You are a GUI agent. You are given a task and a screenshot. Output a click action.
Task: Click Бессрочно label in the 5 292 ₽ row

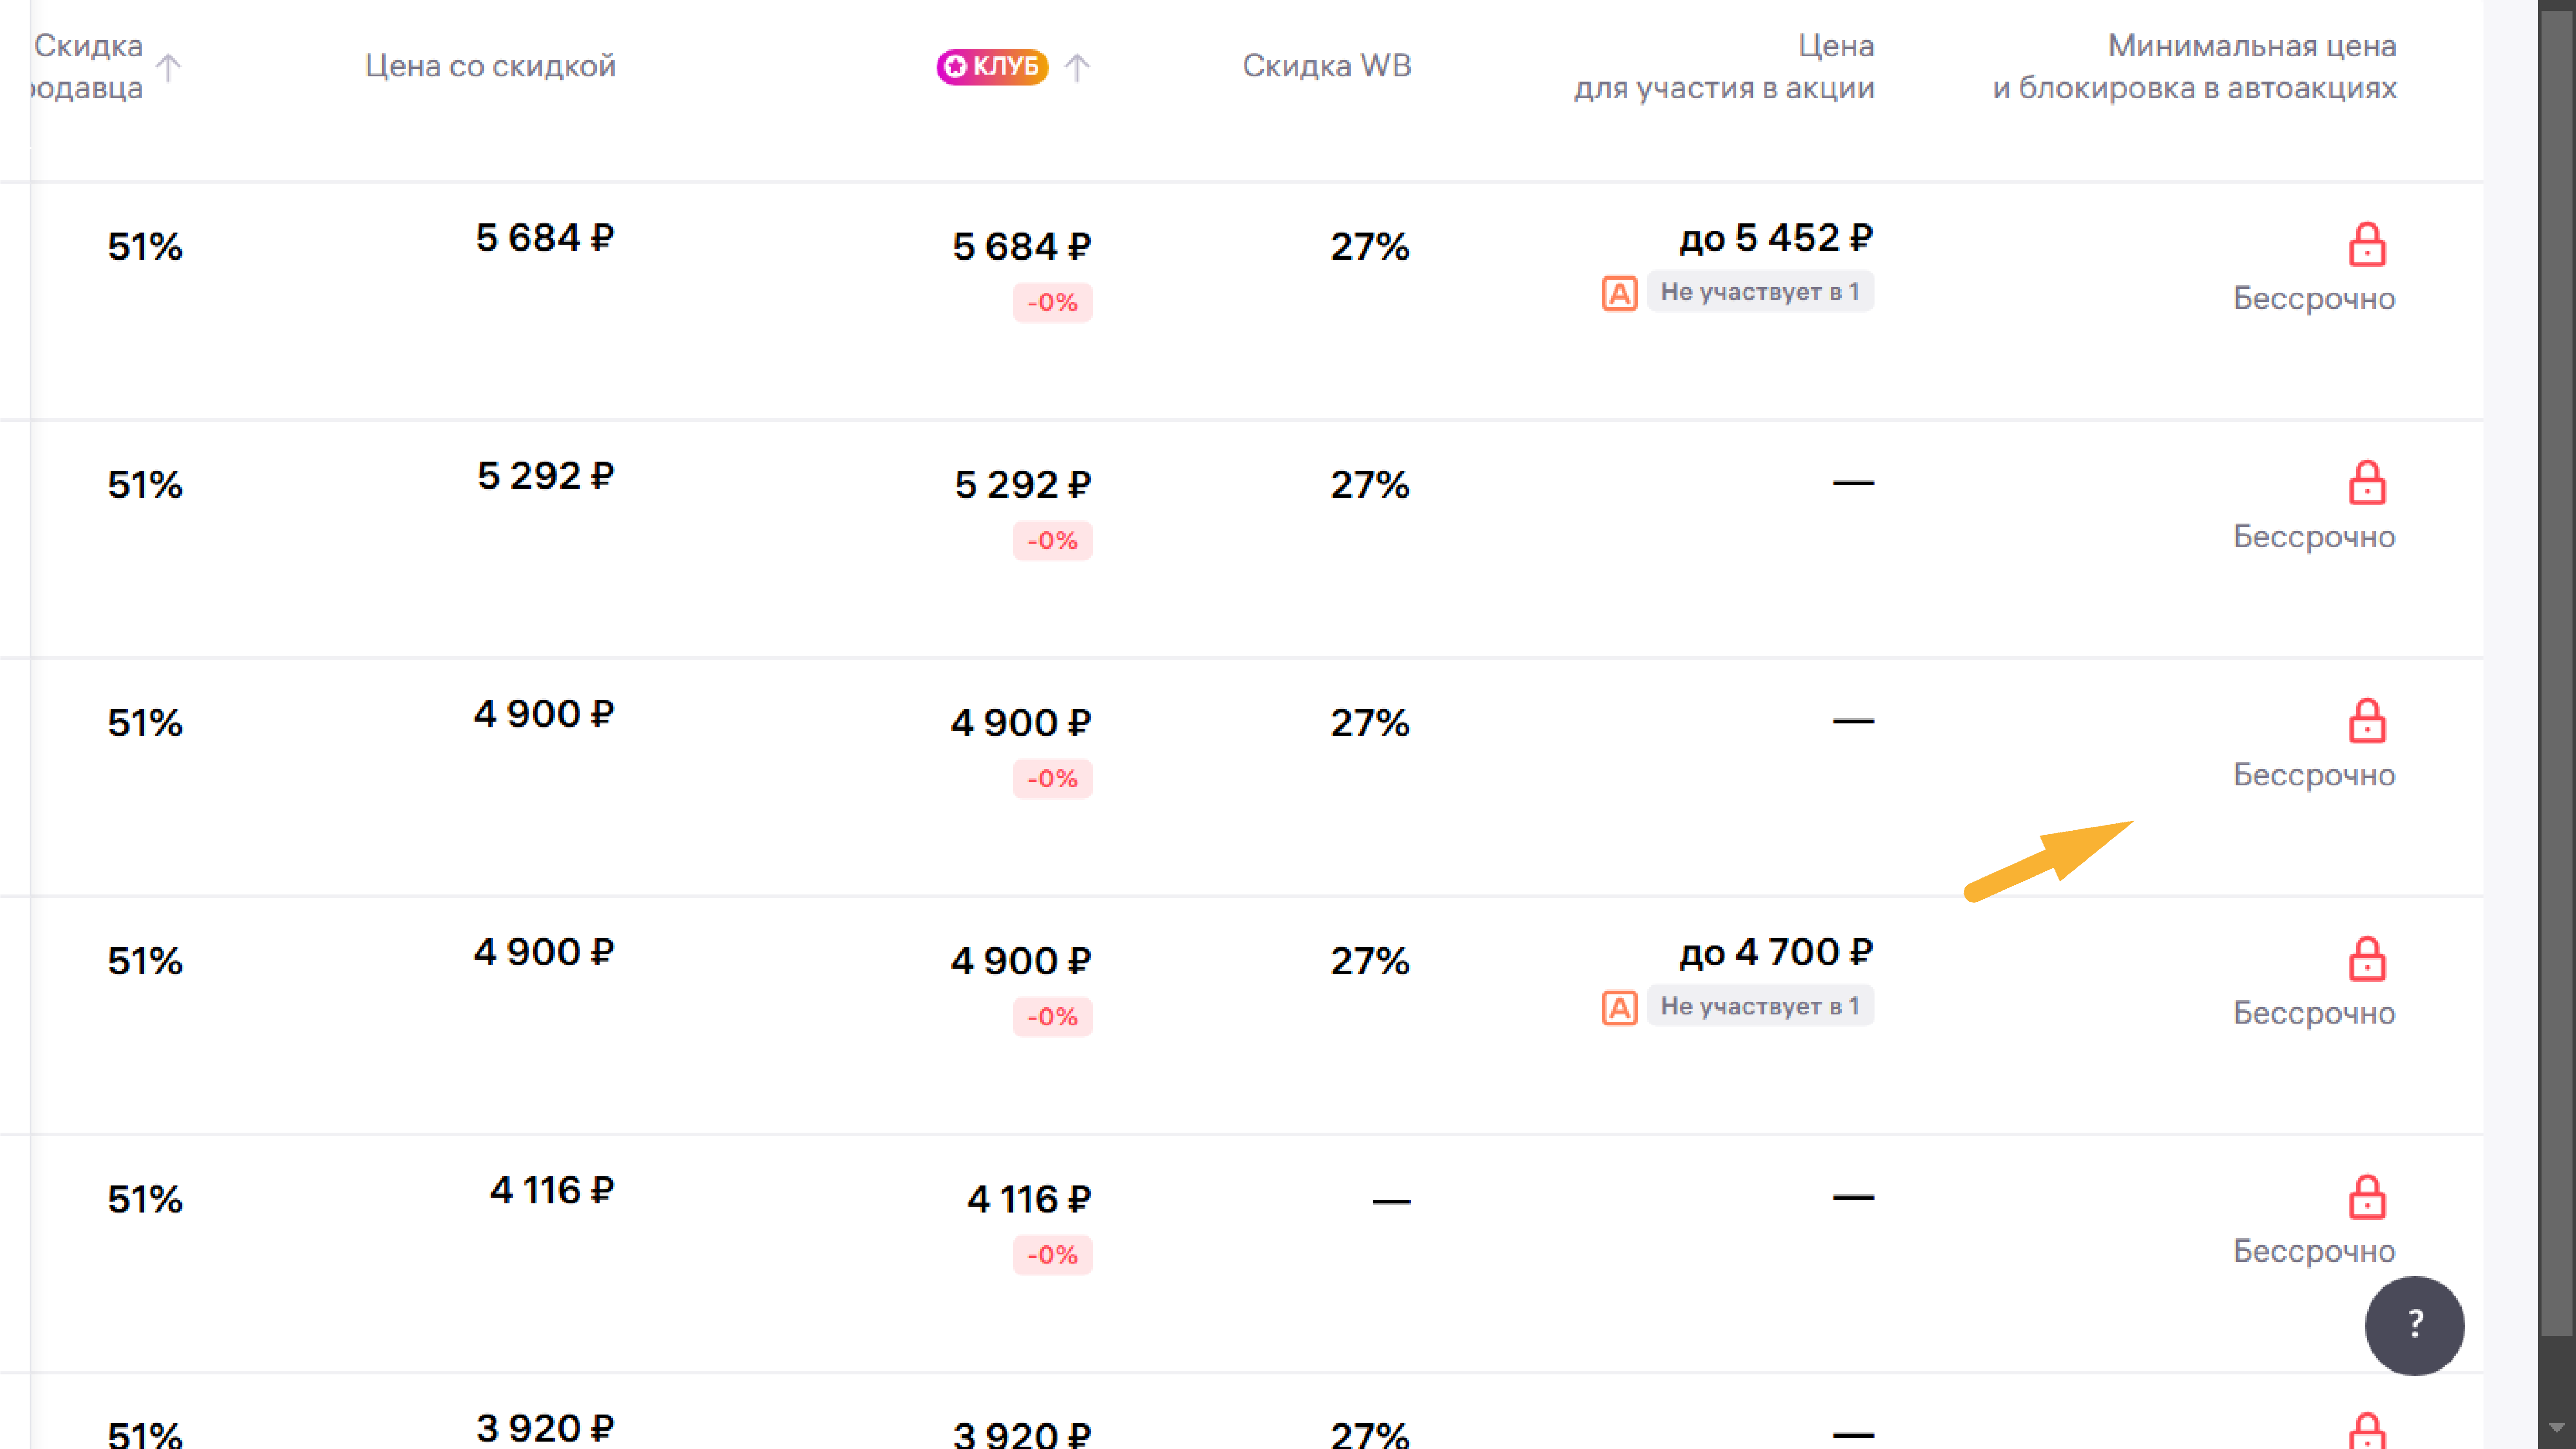point(2313,537)
